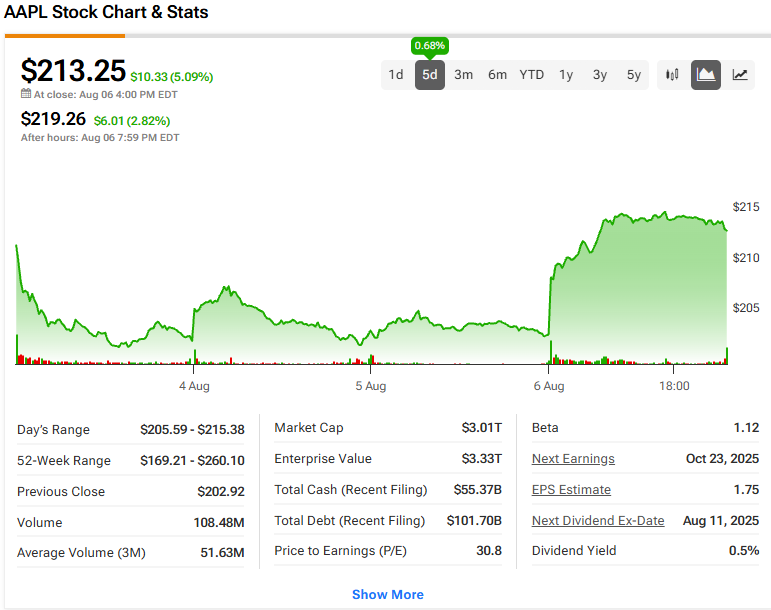The image size is (771, 610).
Task: Click the Previous Close value $202.92
Action: 221,492
